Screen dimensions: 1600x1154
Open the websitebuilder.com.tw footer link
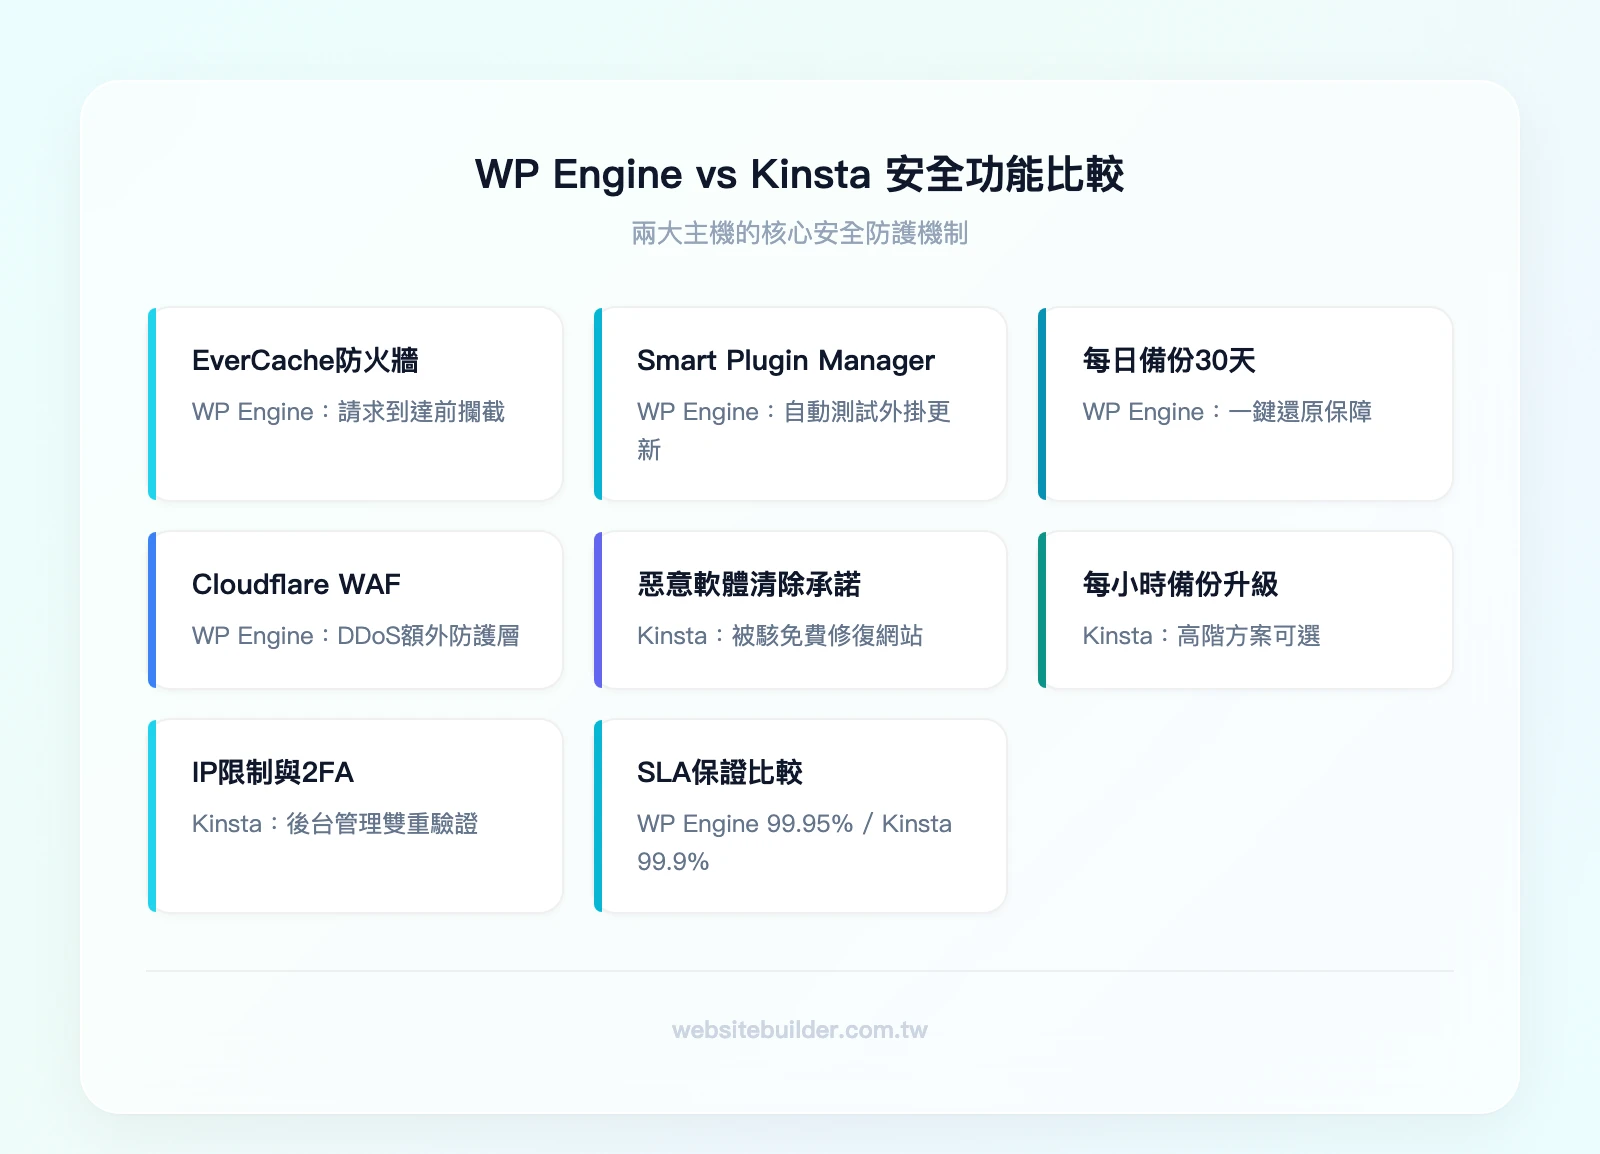pyautogui.click(x=800, y=1030)
